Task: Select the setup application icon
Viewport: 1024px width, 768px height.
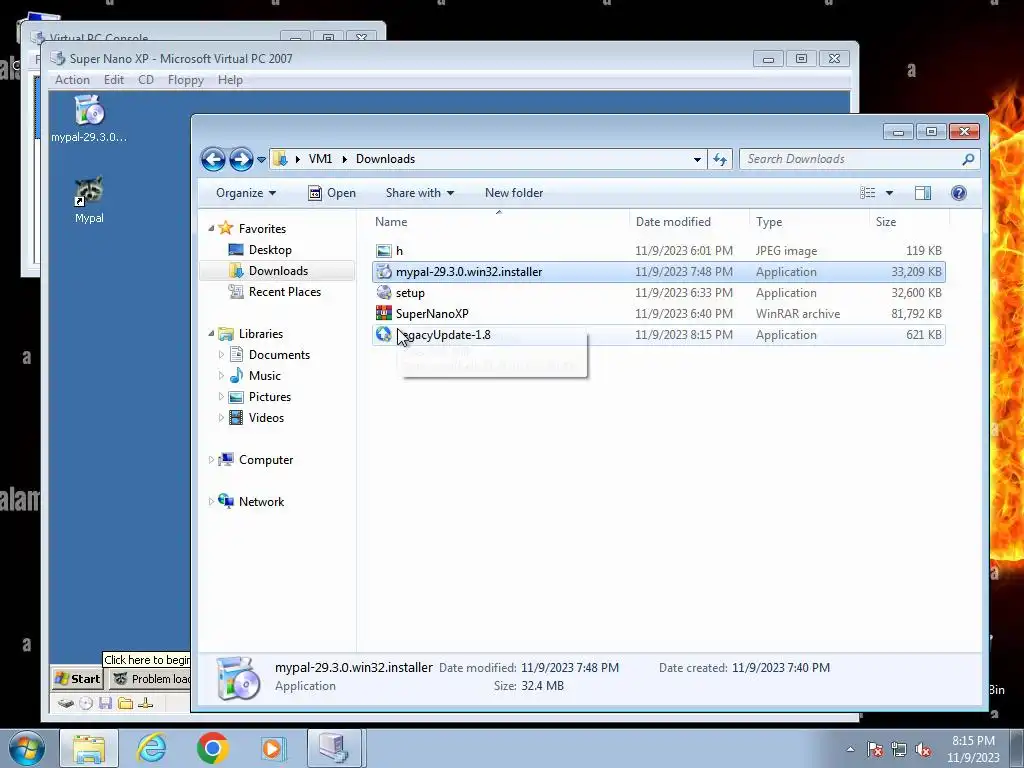Action: pyautogui.click(x=384, y=293)
